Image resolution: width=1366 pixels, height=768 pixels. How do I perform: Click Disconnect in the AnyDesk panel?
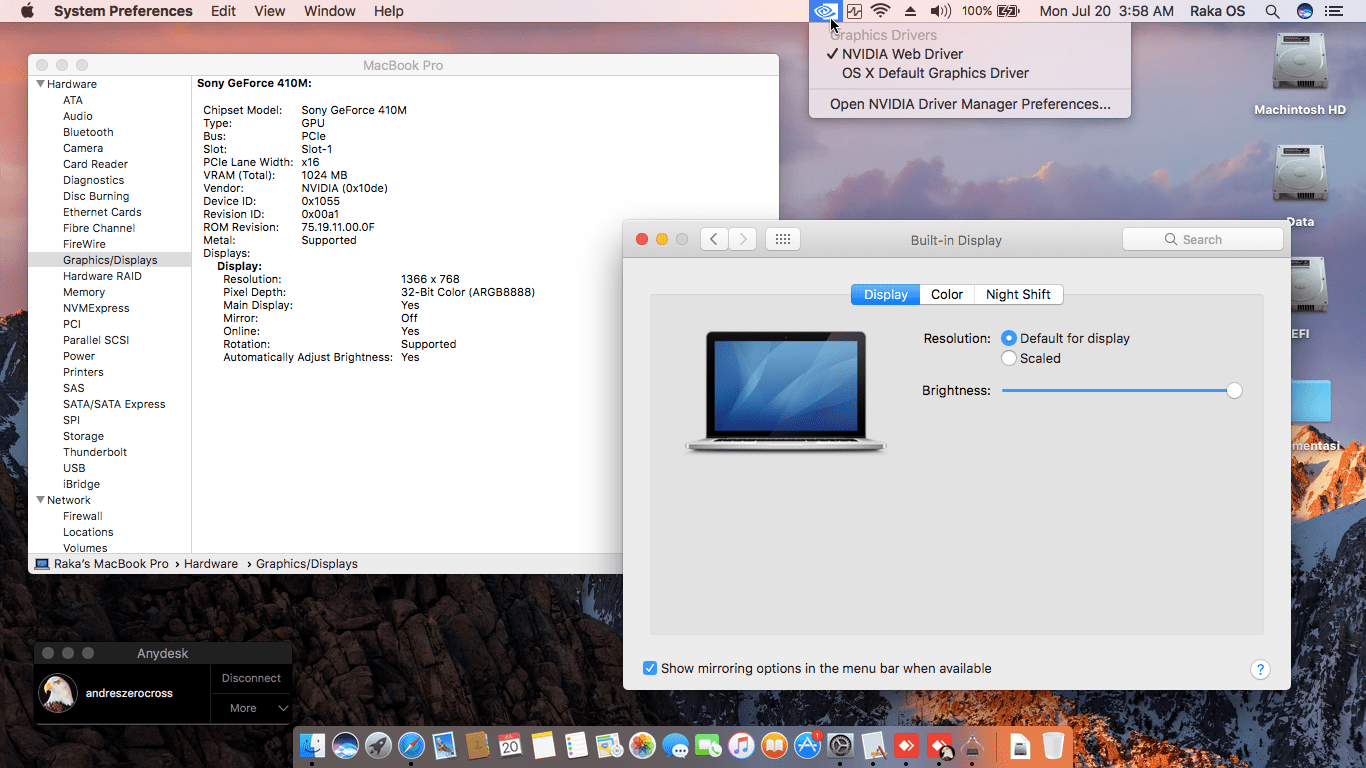251,678
